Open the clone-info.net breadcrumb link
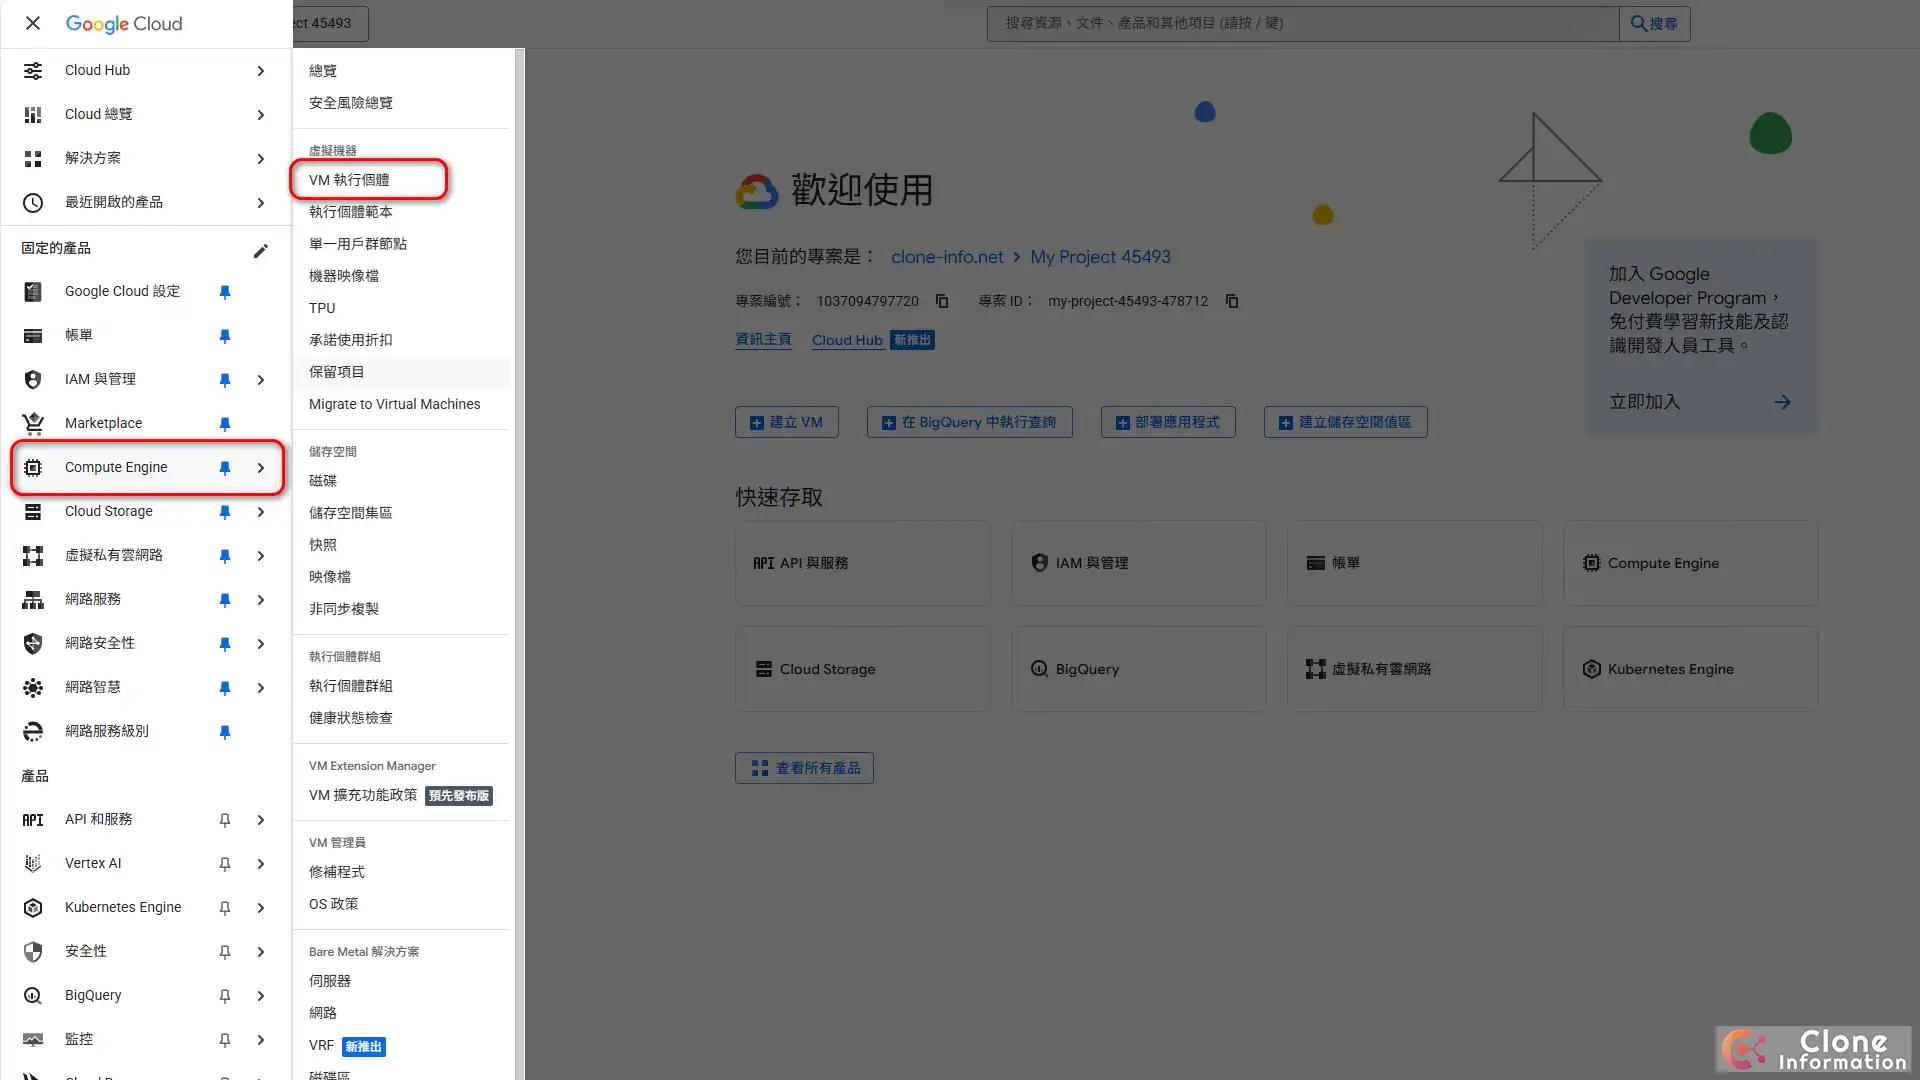Image resolution: width=1920 pixels, height=1080 pixels. pos(946,257)
